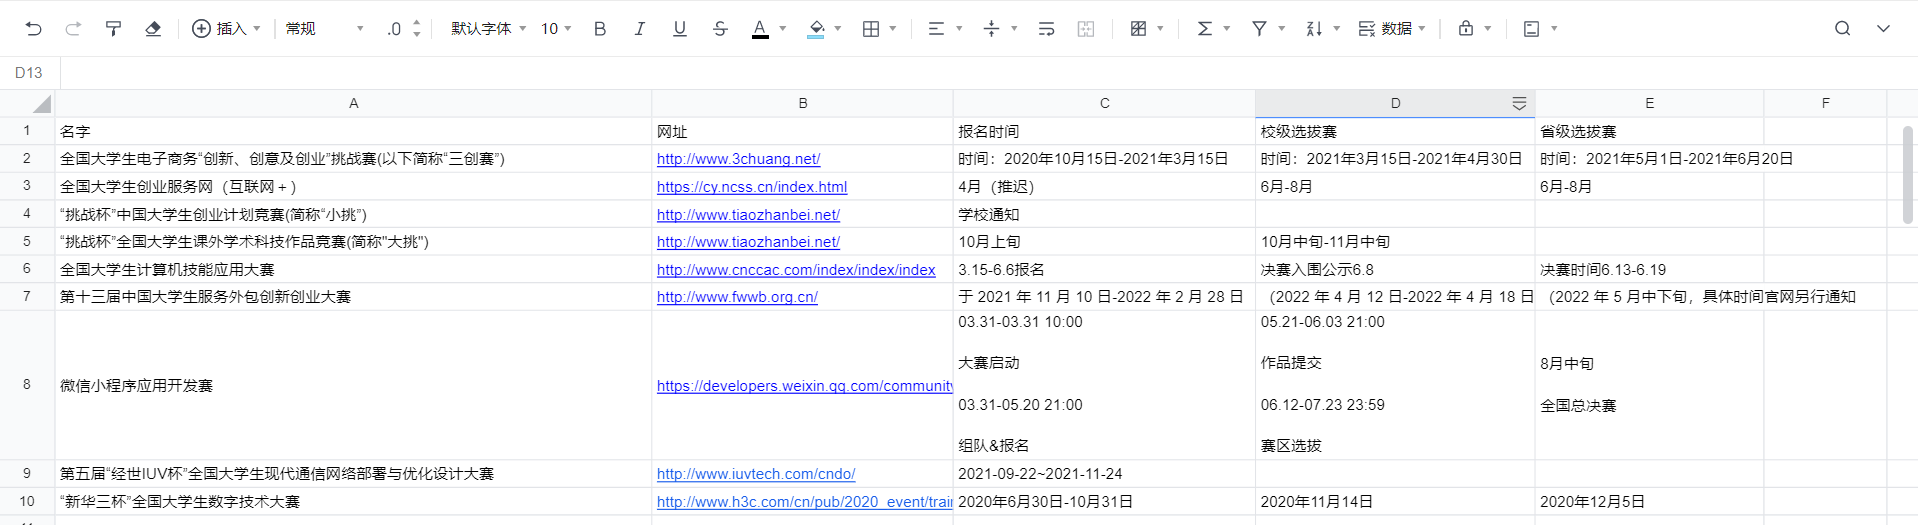This screenshot has height=525, width=1918.
Task: Open the 默认字体 font dropdown
Action: [488, 29]
